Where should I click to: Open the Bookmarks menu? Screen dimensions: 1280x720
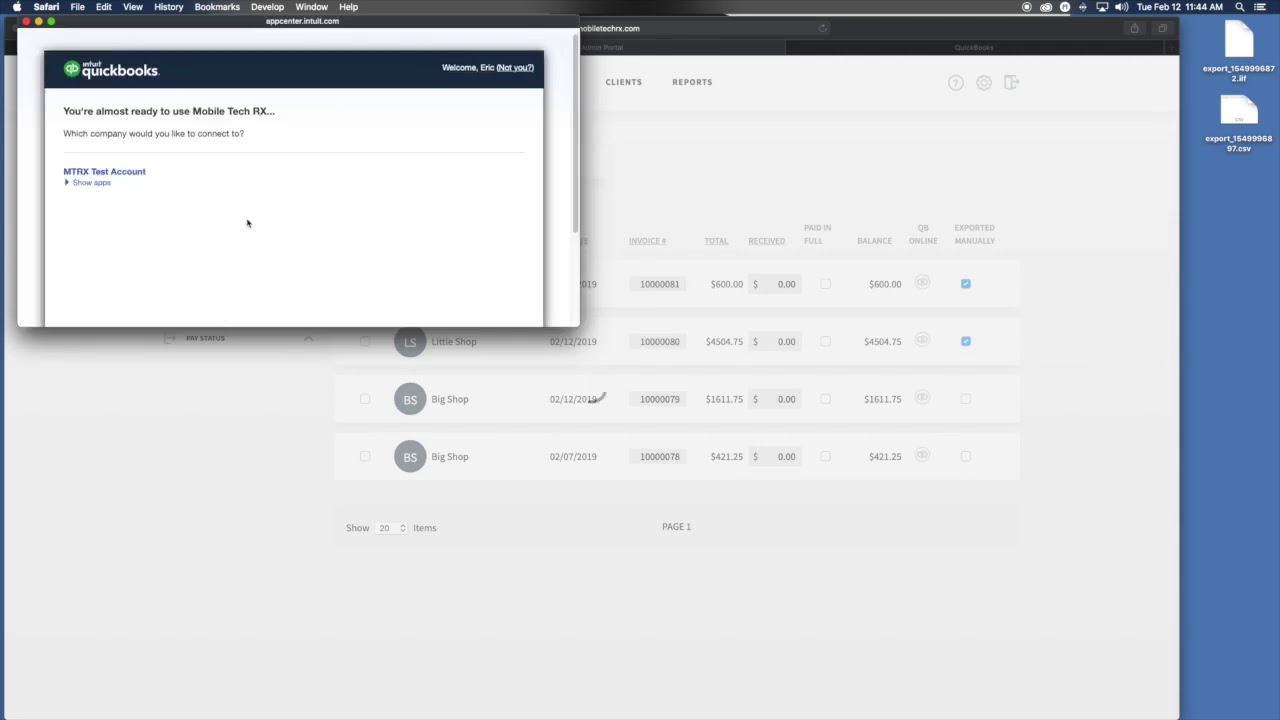click(x=217, y=7)
